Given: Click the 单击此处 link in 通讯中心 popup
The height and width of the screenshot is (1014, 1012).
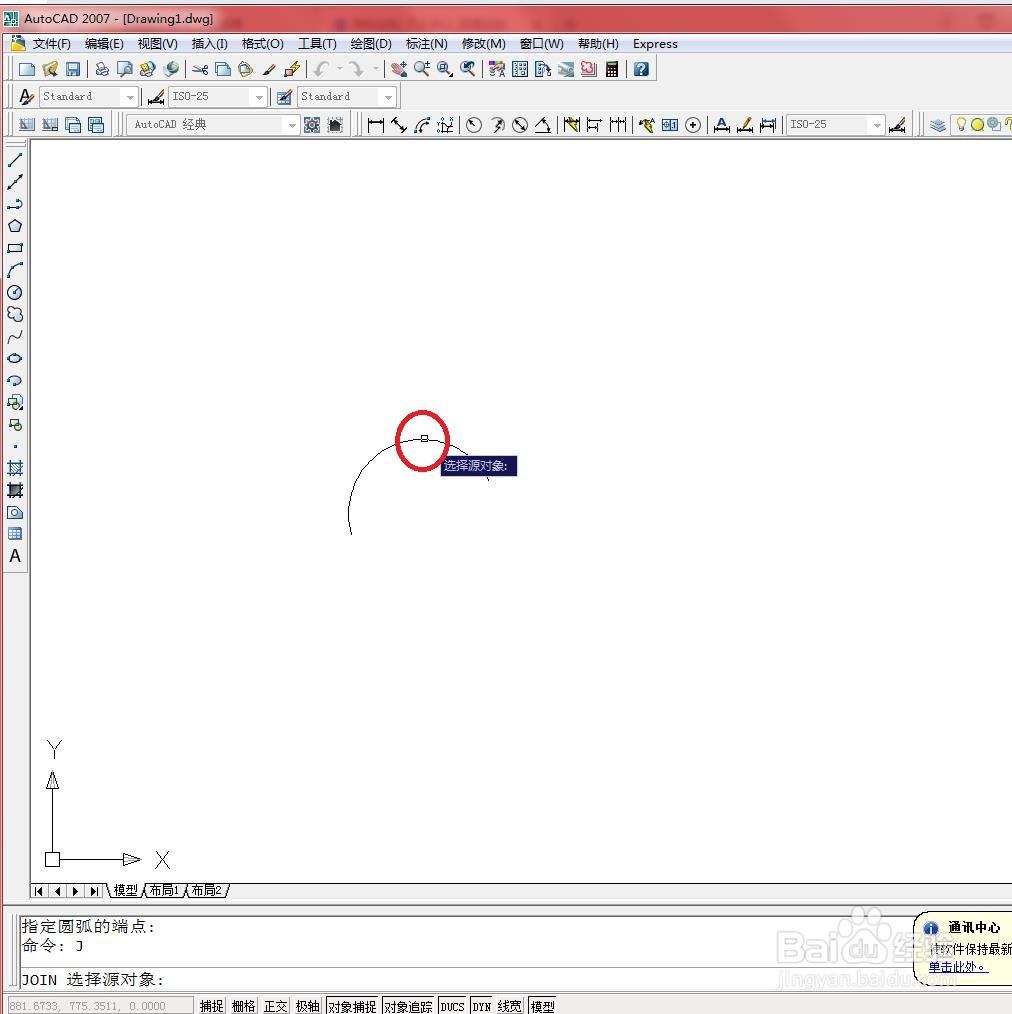Looking at the screenshot, I should (x=958, y=967).
